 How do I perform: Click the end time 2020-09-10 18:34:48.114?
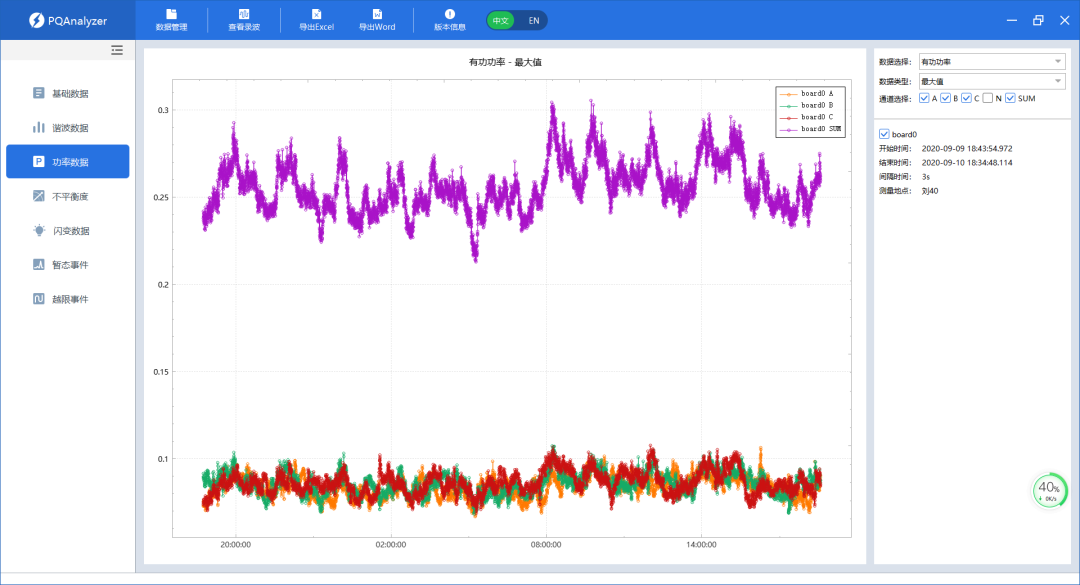(967, 163)
